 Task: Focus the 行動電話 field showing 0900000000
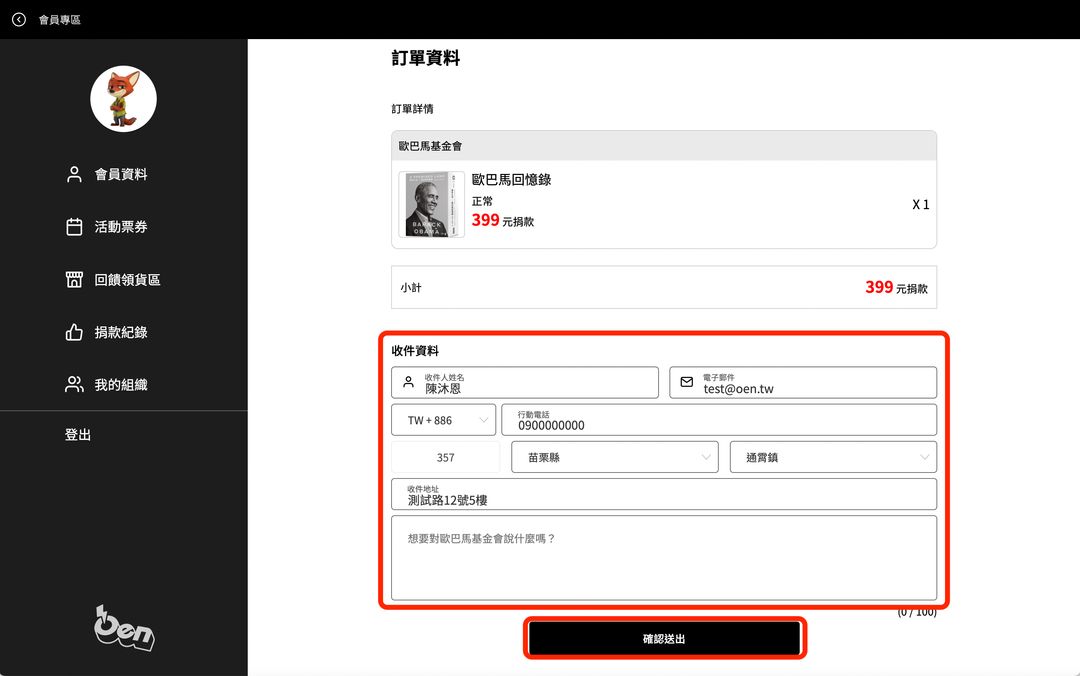tap(719, 420)
